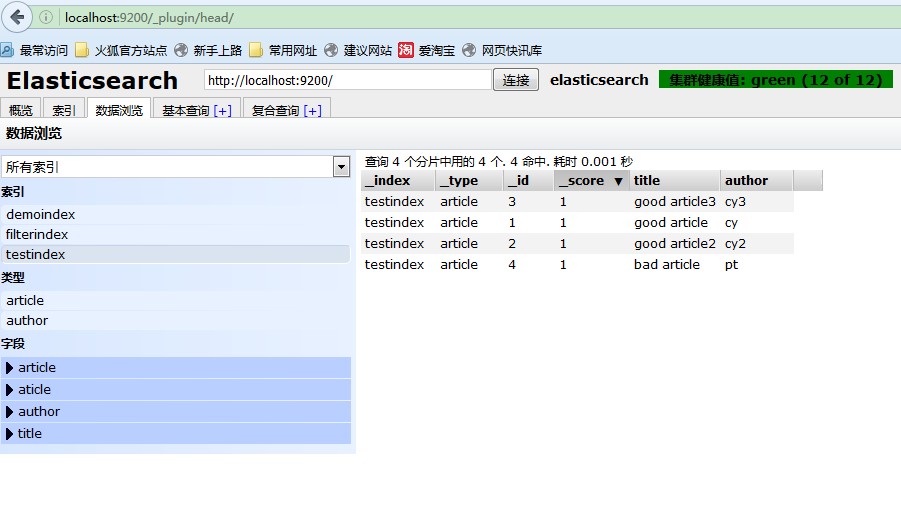Expand the article field filter
The width and height of the screenshot is (901, 511).
click(x=9, y=368)
